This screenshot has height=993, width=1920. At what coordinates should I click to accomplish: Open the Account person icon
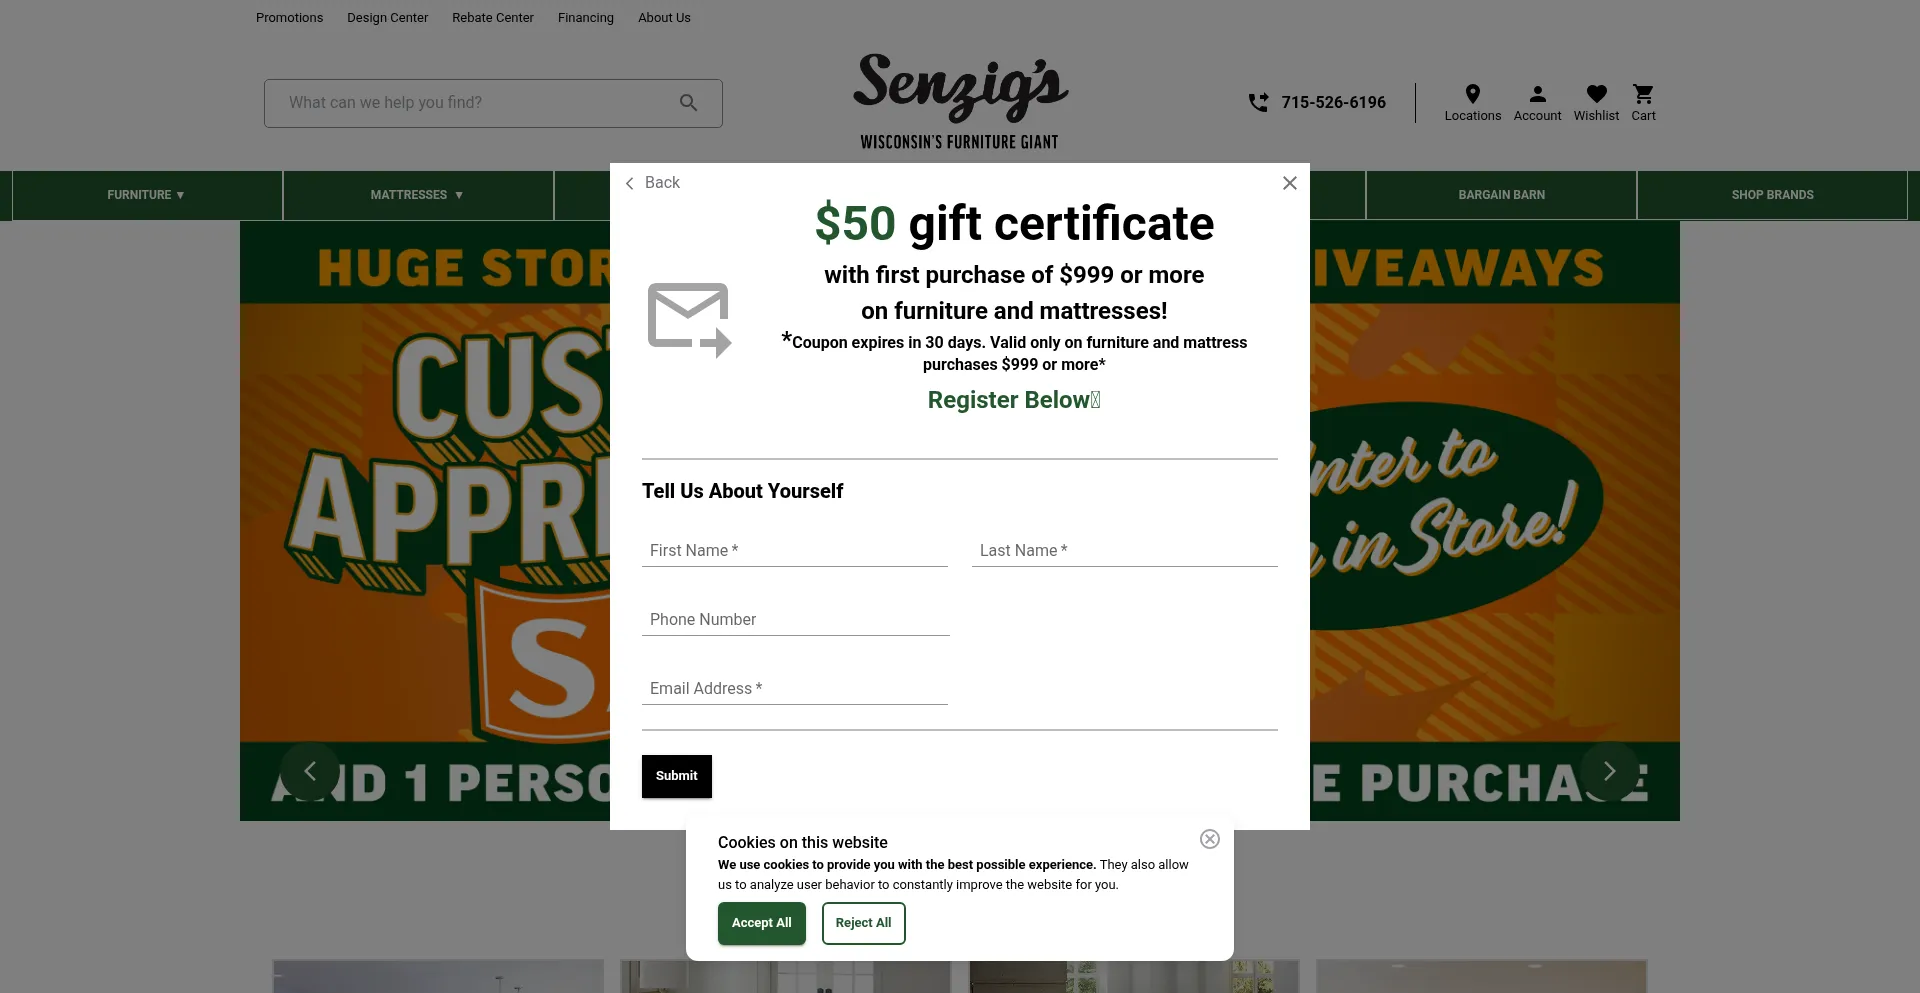click(x=1537, y=94)
